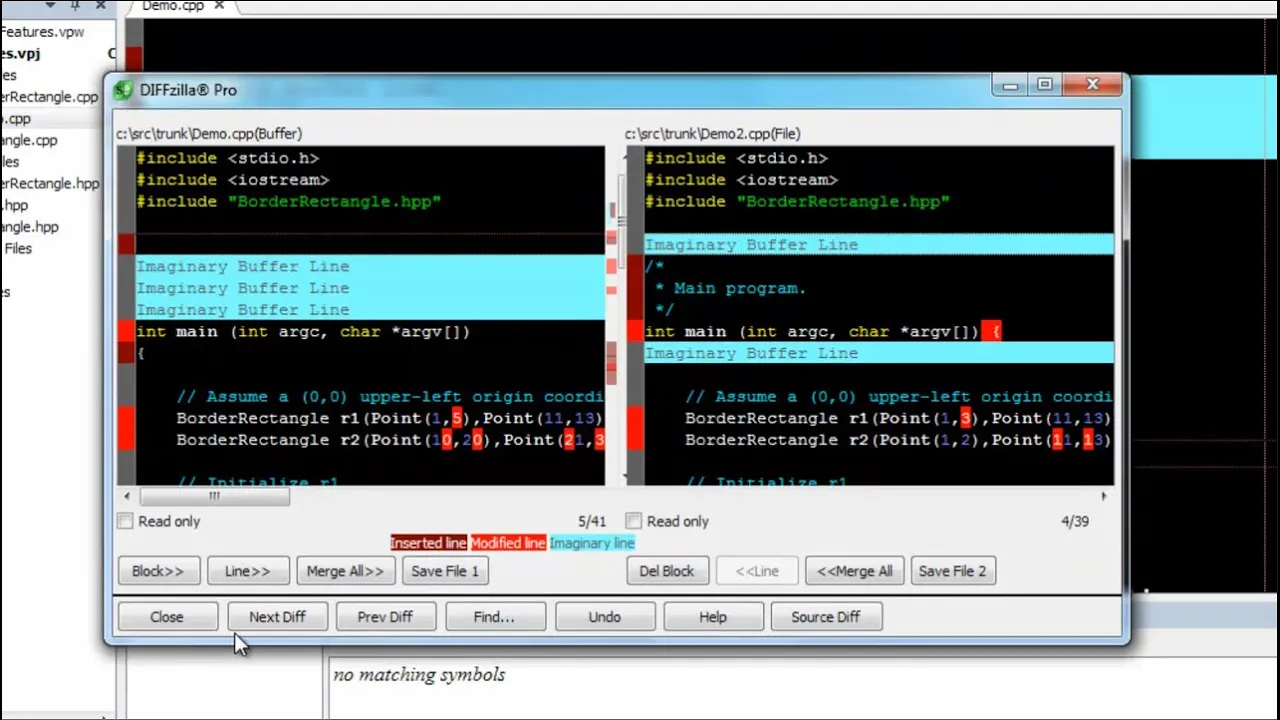Click '* Main program.' comment in right pane

pos(731,288)
